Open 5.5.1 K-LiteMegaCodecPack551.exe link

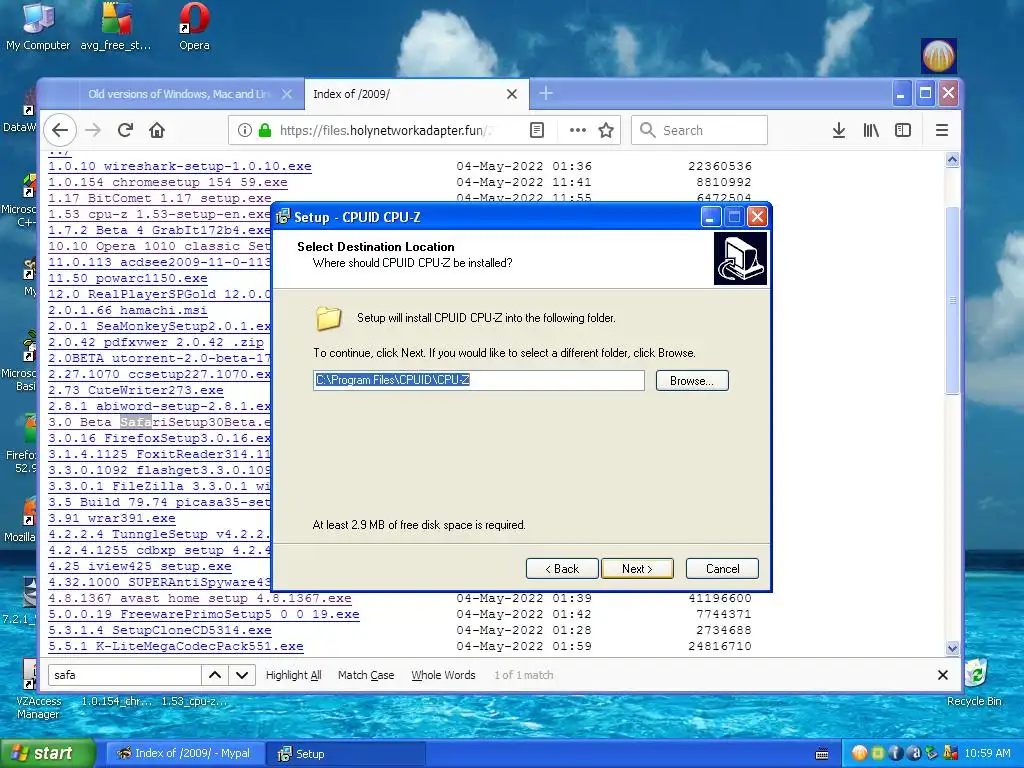click(x=176, y=647)
